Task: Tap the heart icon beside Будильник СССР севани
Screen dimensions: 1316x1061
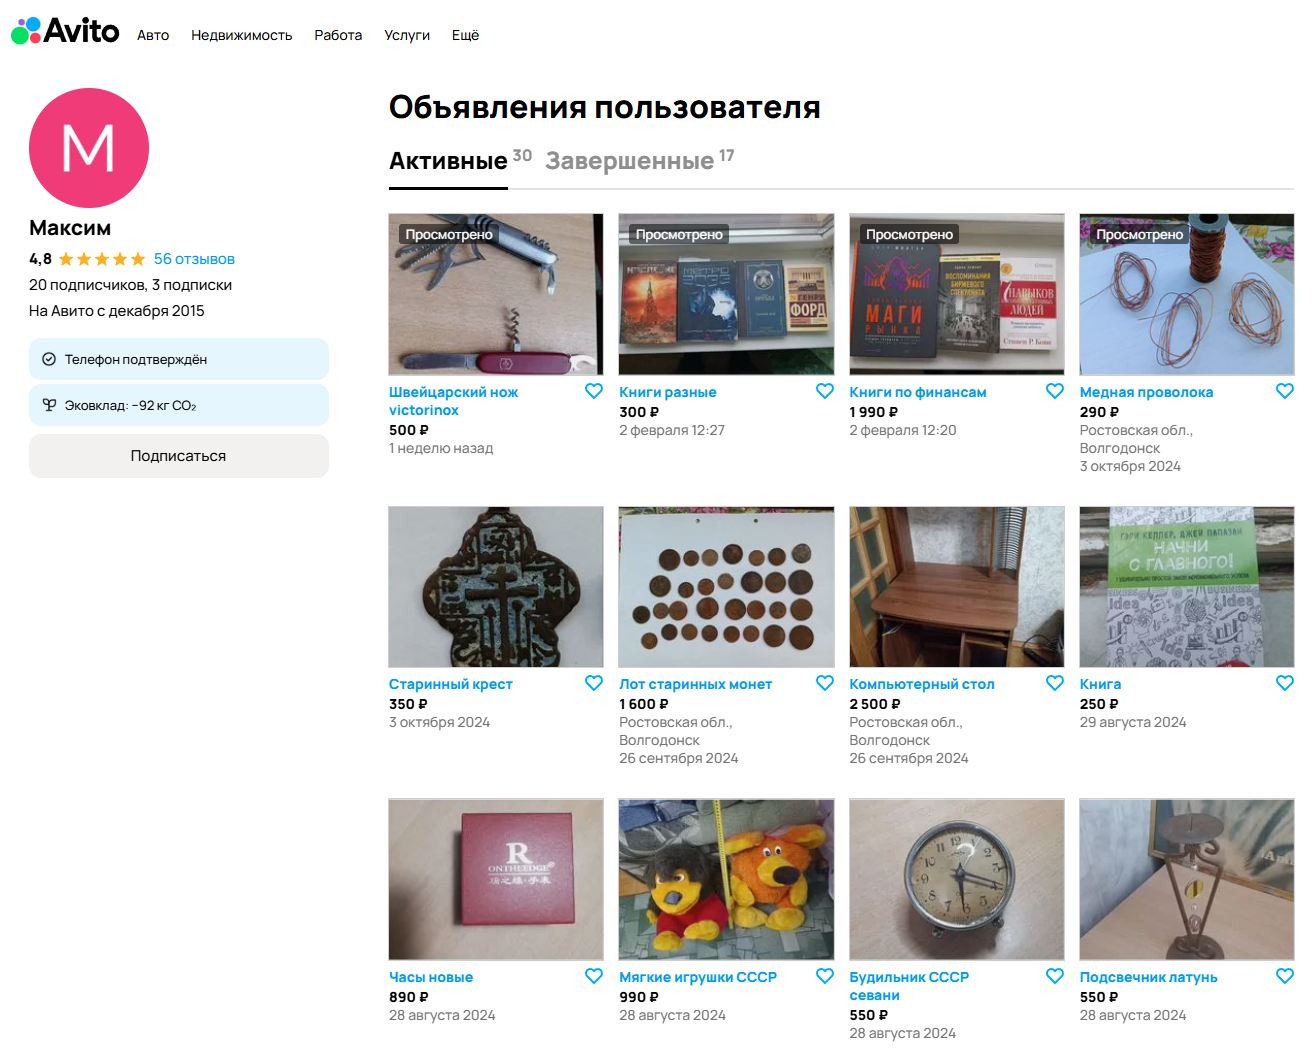Action: pos(1055,976)
